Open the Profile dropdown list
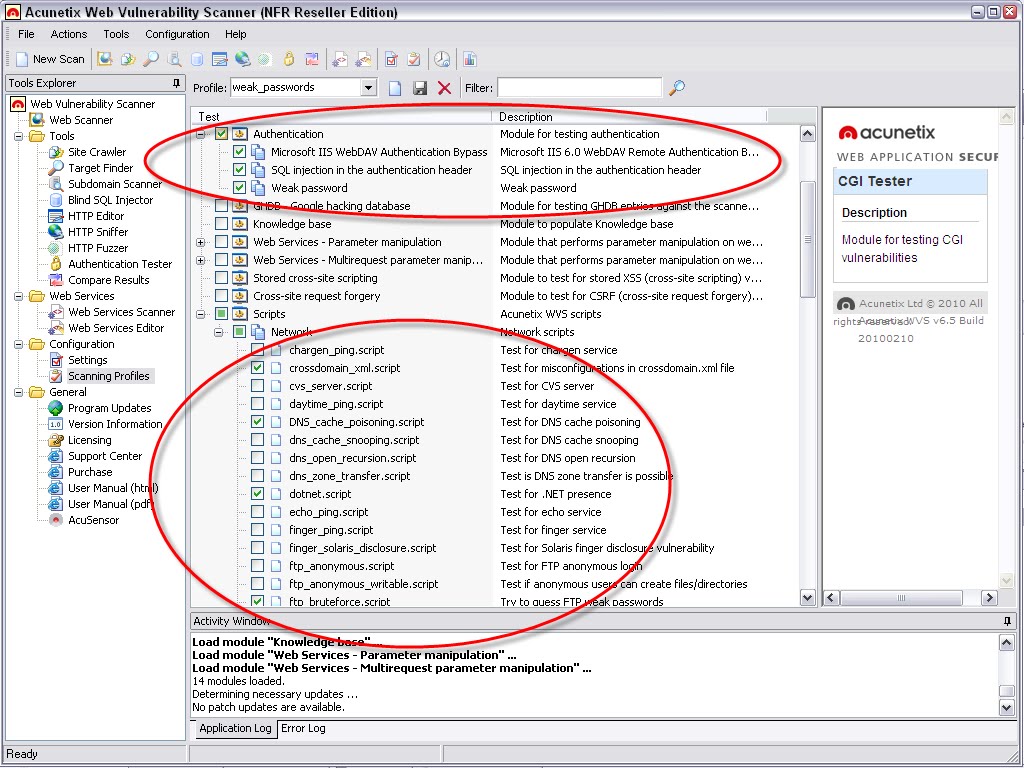The width and height of the screenshot is (1024, 768). tap(369, 88)
